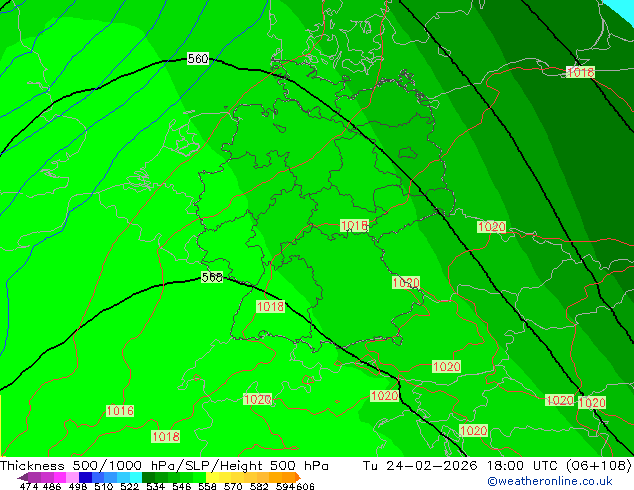Click the legend value 594
Image resolution: width=634 pixels, height=490 pixels.
[285, 486]
